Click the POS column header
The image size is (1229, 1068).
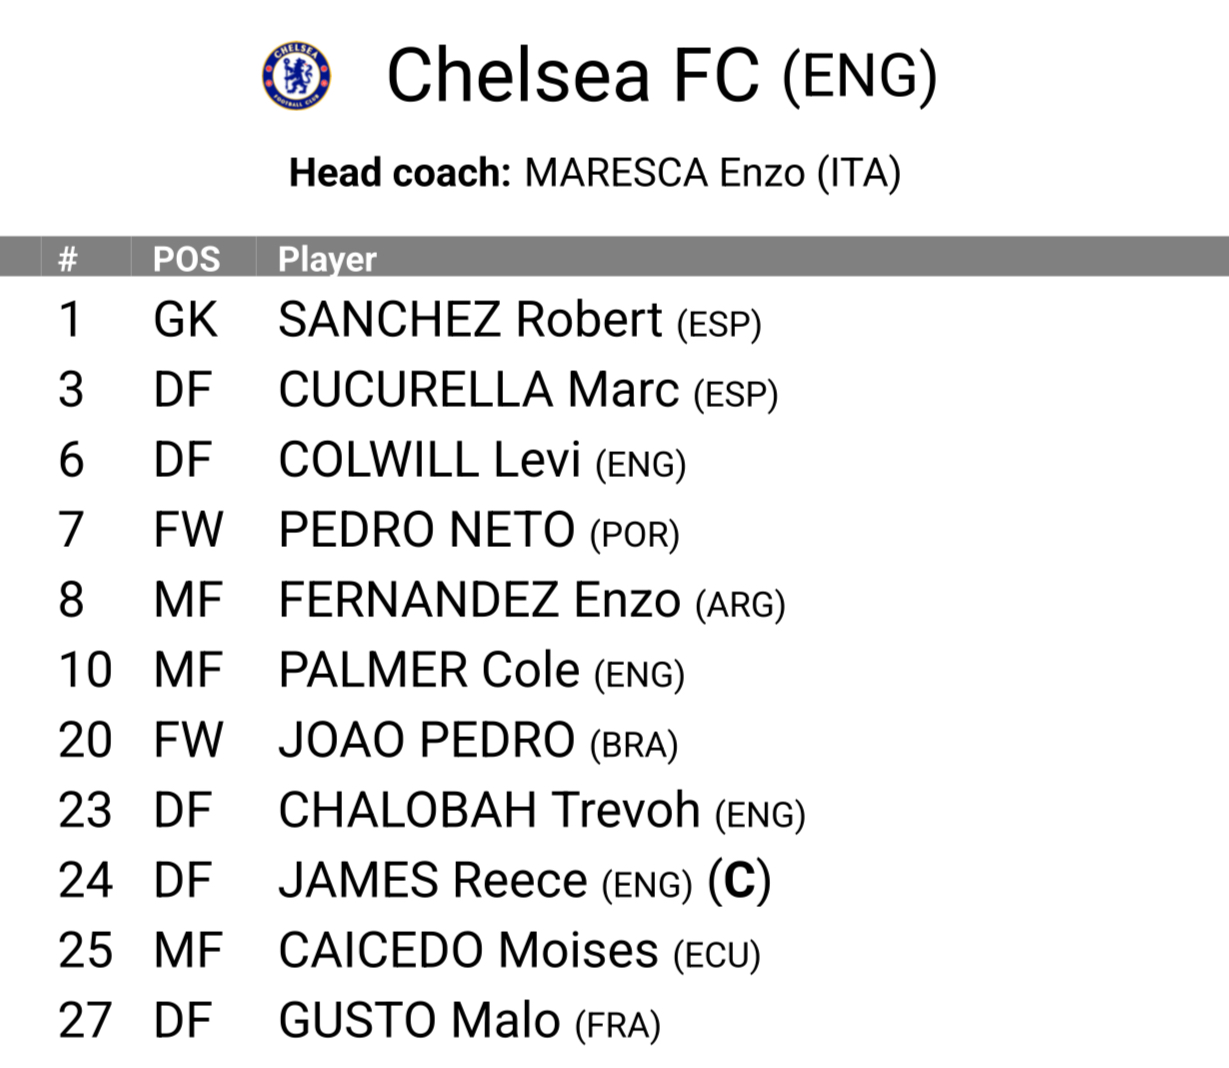click(186, 259)
